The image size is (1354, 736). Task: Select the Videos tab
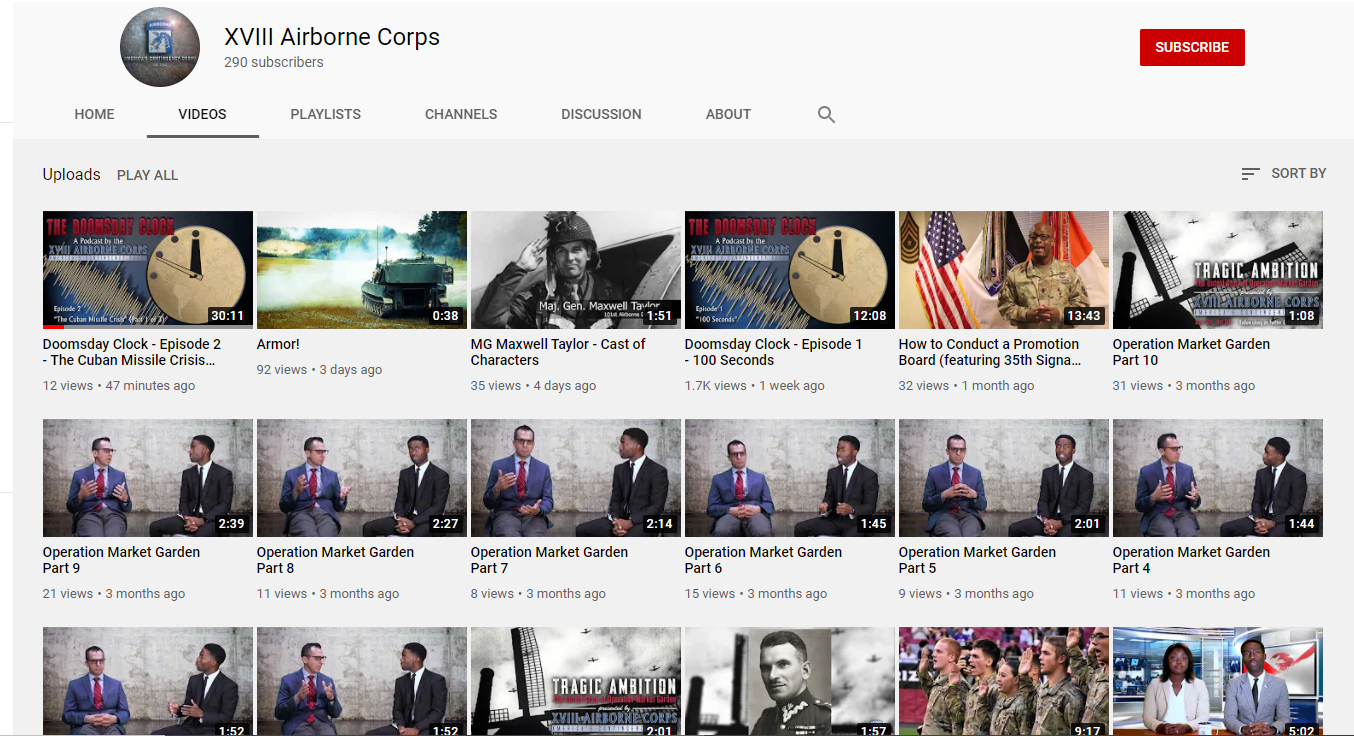pos(203,114)
